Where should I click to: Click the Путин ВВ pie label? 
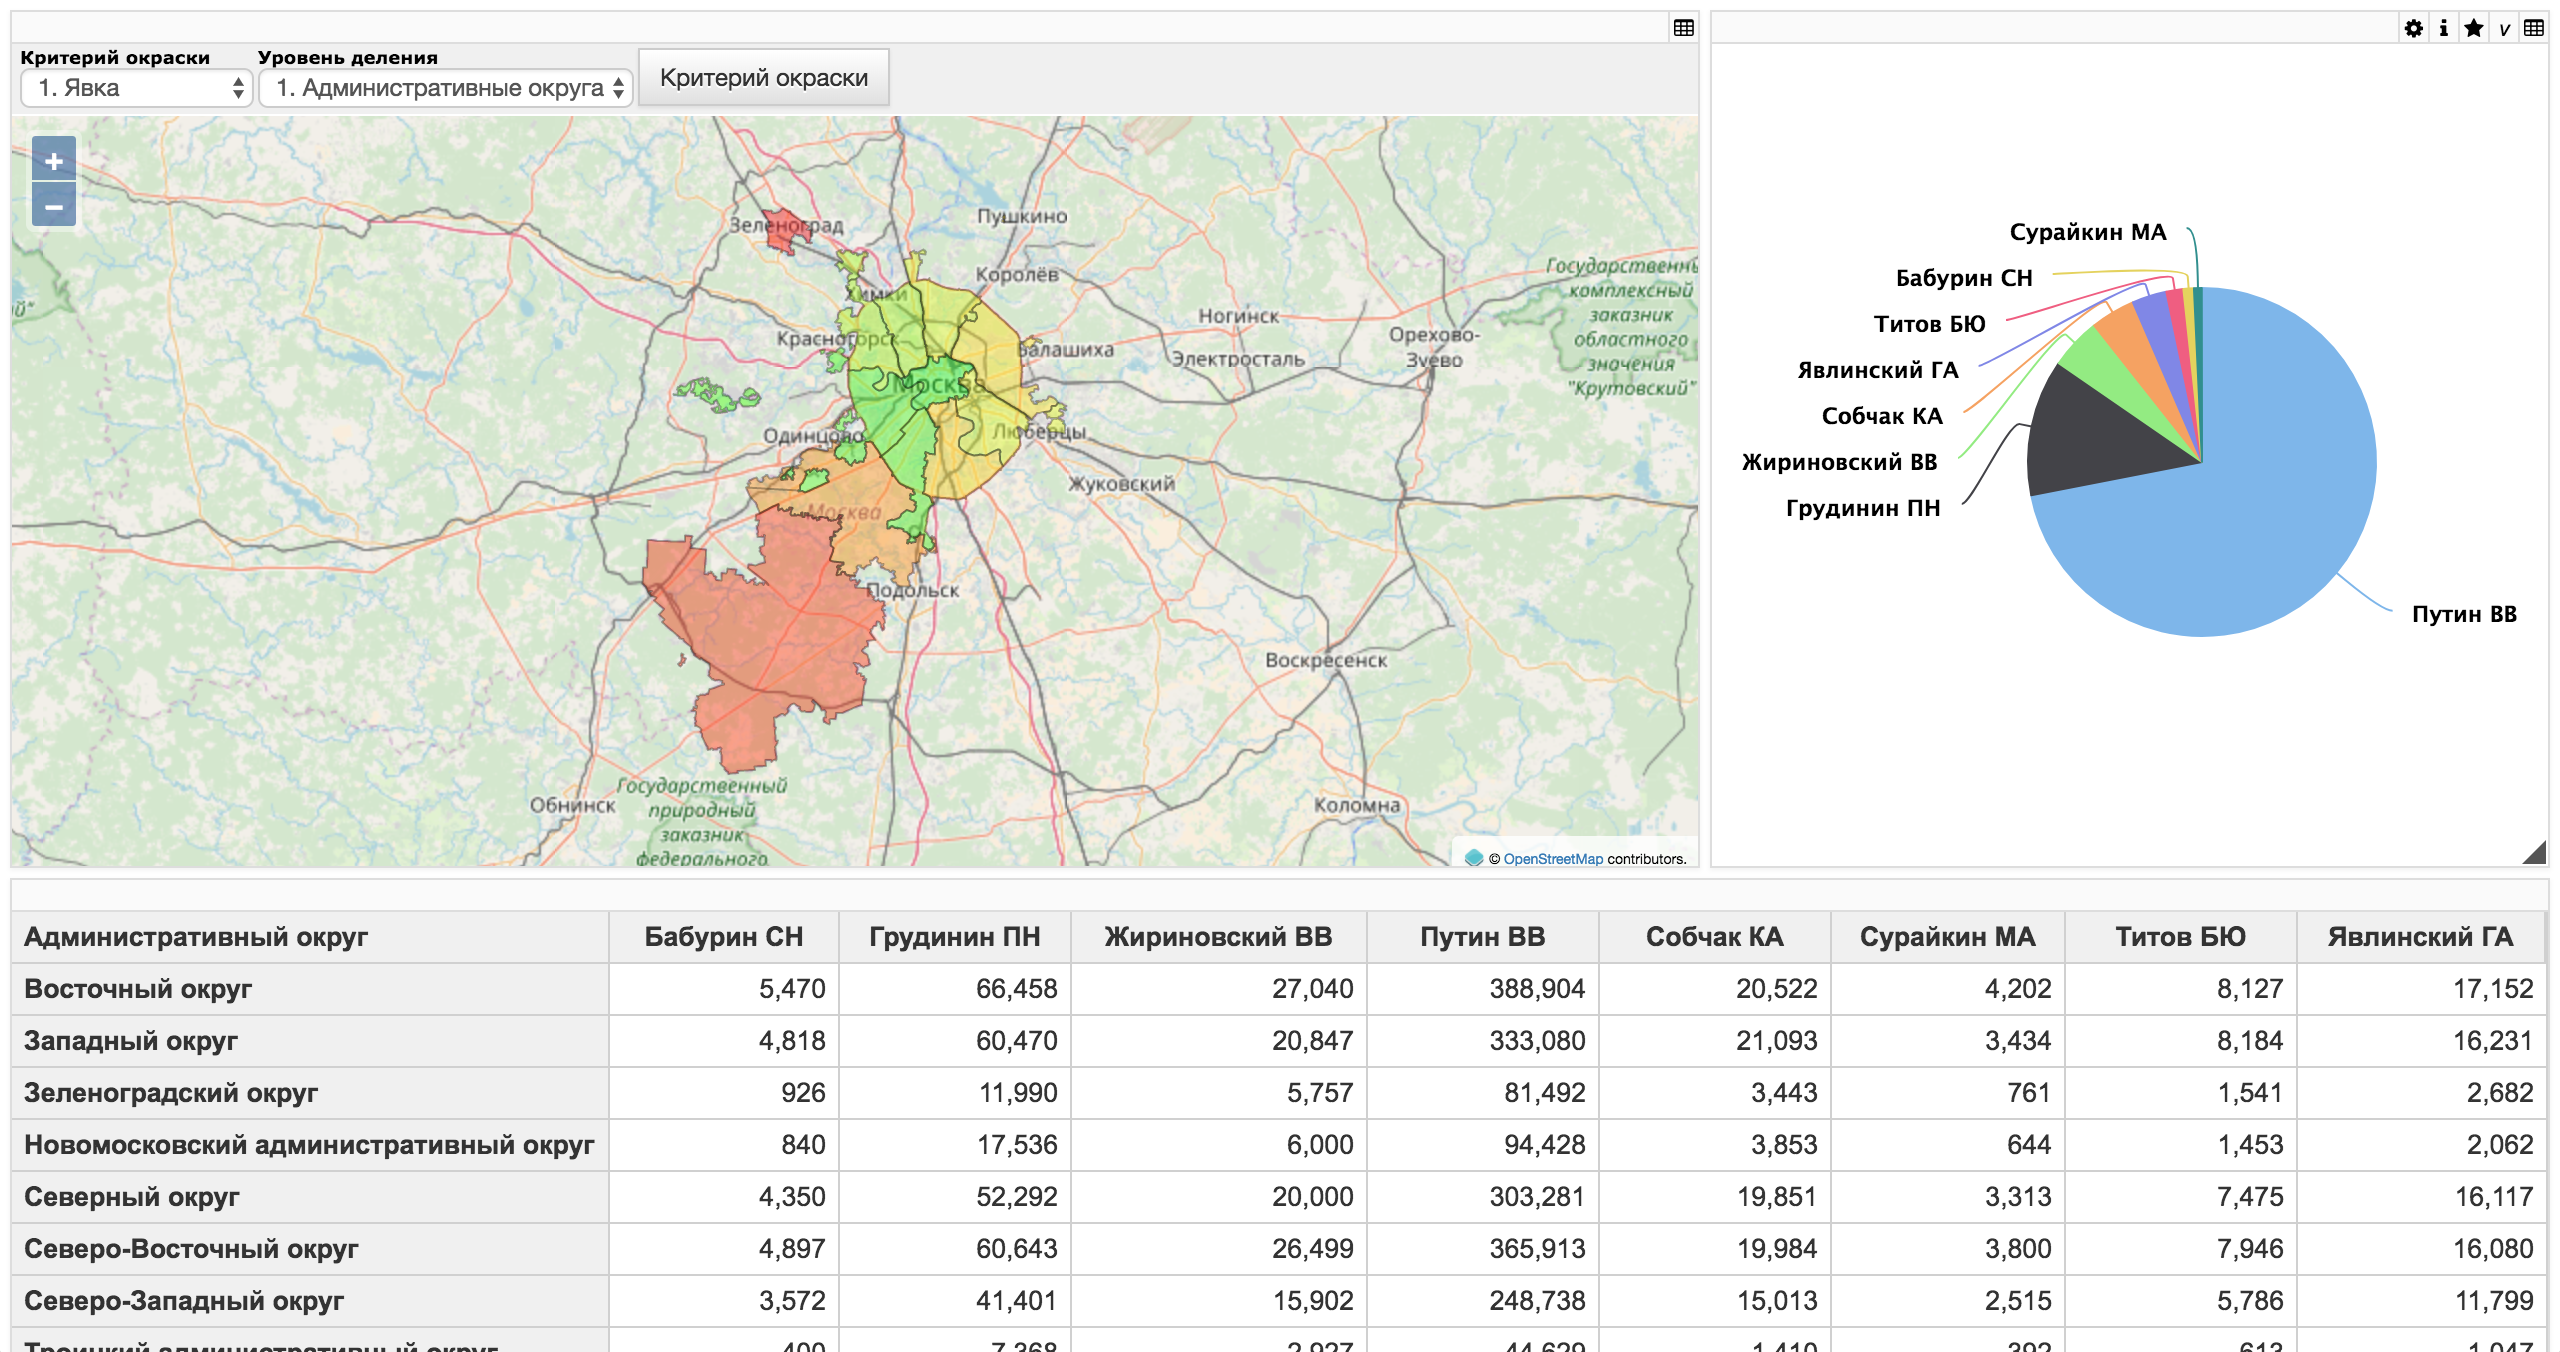[2464, 614]
